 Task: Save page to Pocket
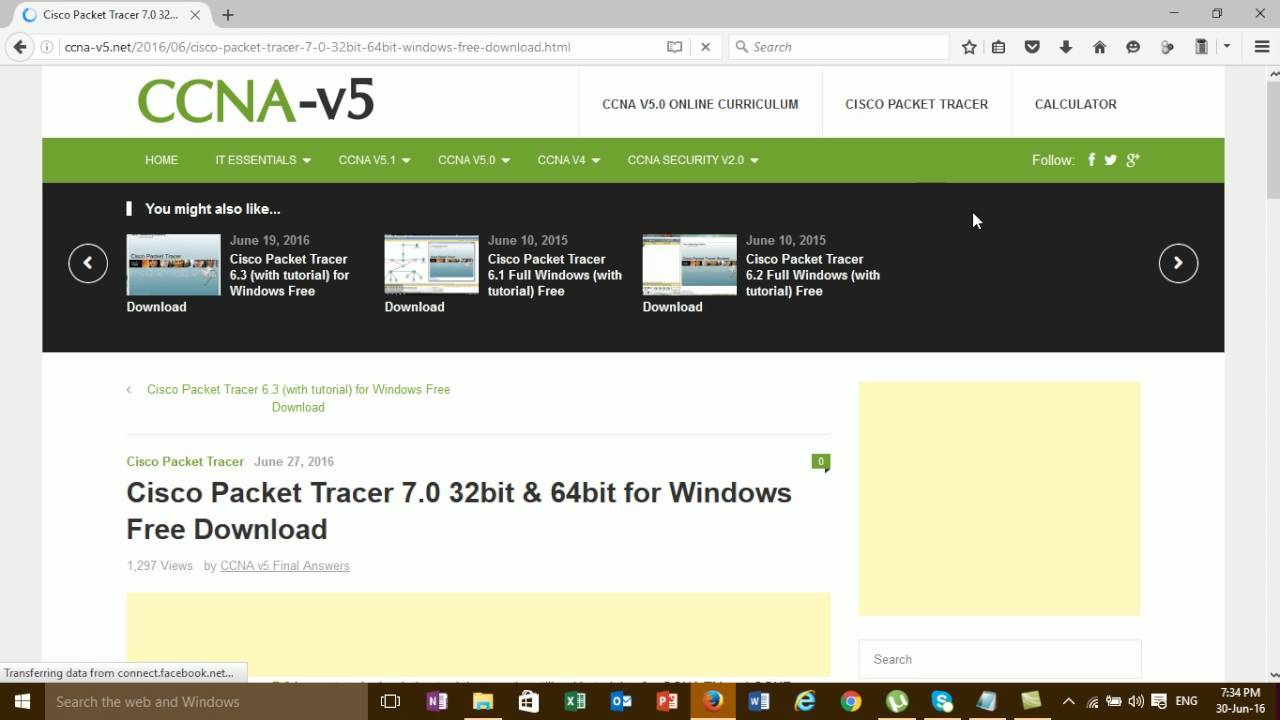[1032, 47]
